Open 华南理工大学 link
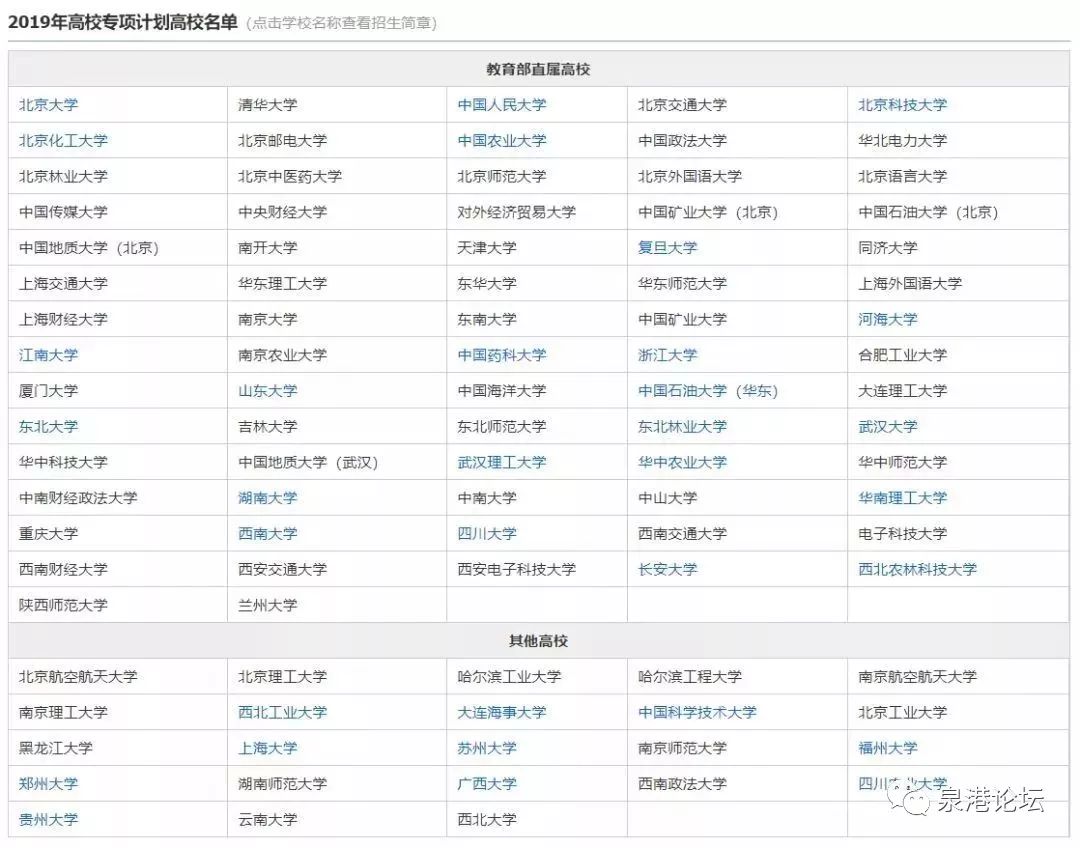This screenshot has height=848, width=1080. coord(902,497)
